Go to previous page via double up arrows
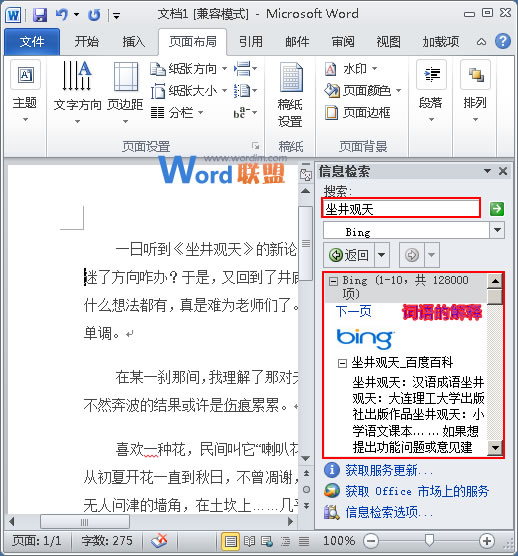 (306, 473)
